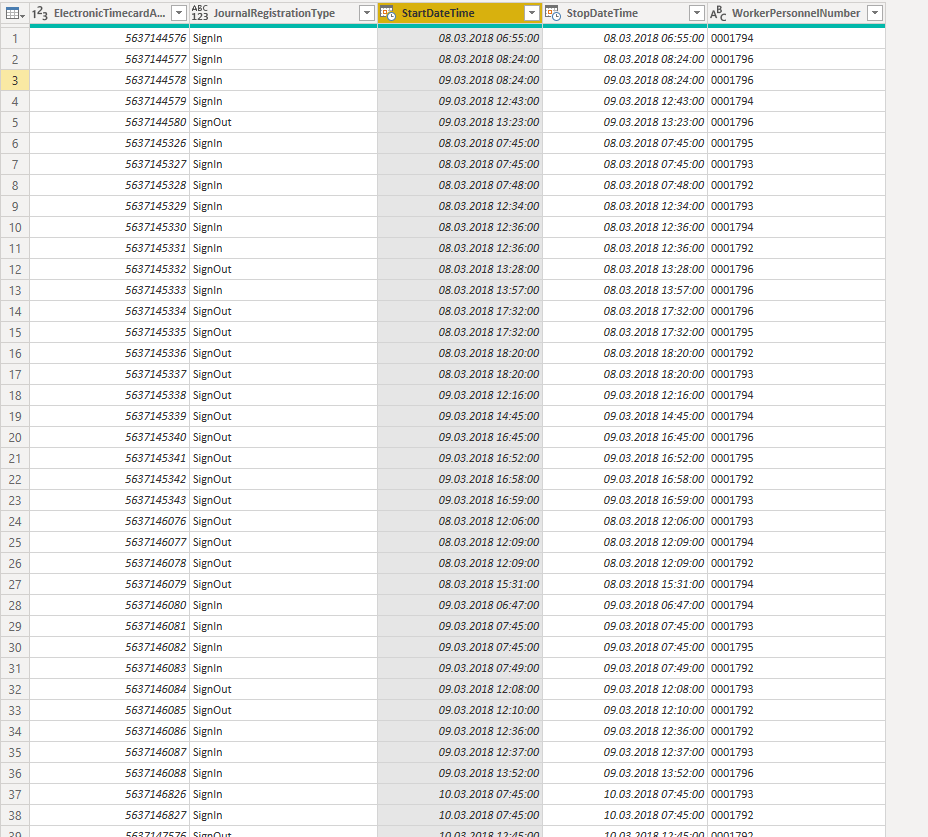Select the JournalRegistrationType column header
This screenshot has width=928, height=837.
283,13
